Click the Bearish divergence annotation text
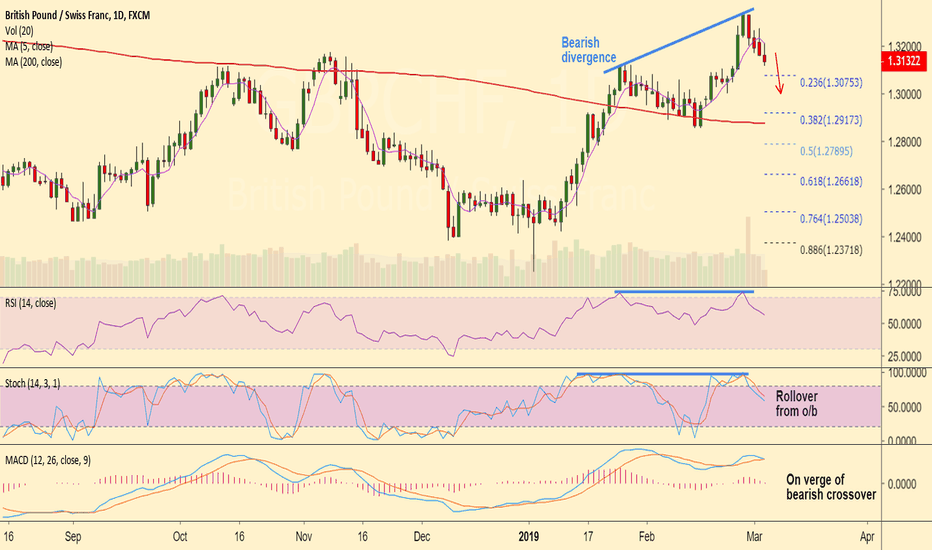 [588, 50]
